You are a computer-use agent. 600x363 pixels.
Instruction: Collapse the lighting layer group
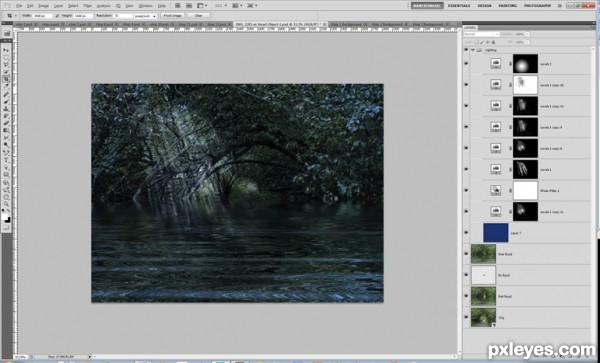tap(473, 50)
